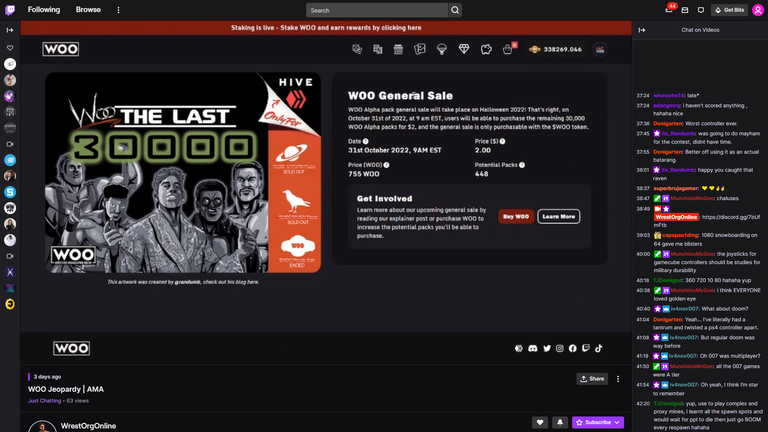Open video options menu beside Share
This screenshot has width=768, height=432.
point(618,379)
